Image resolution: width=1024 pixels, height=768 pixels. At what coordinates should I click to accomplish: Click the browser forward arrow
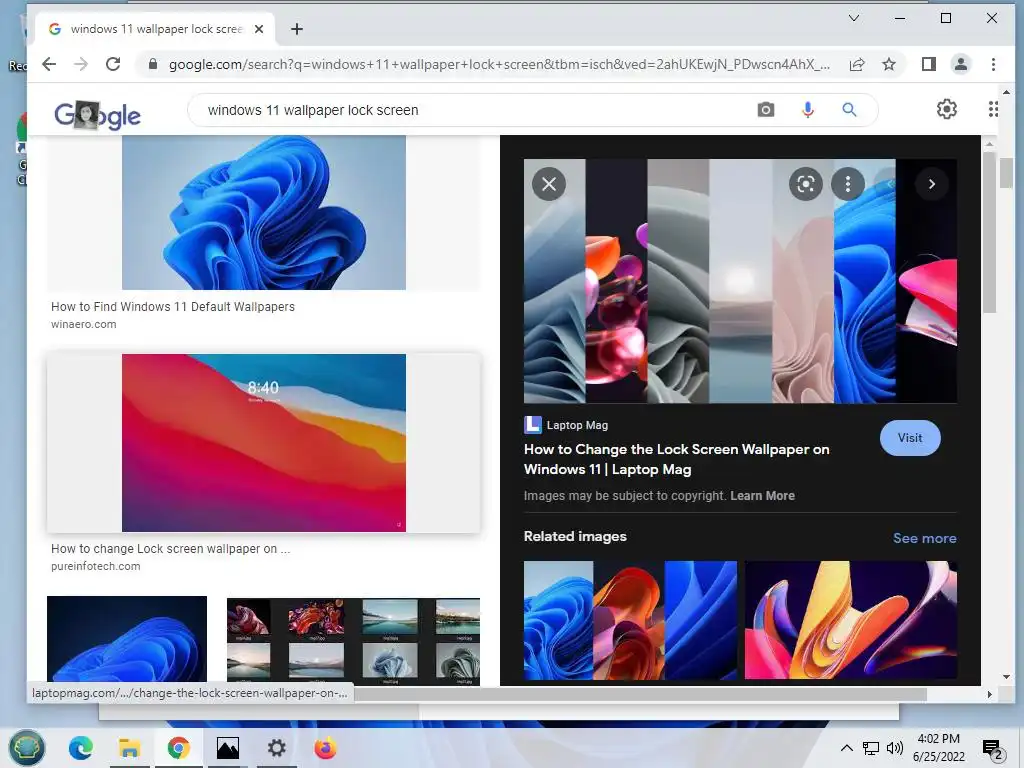(80, 64)
